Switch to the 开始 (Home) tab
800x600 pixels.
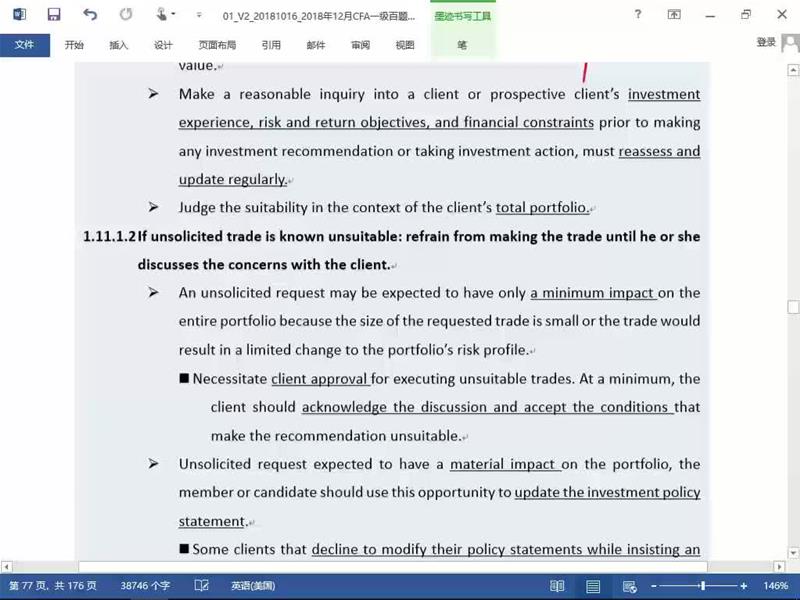point(74,45)
